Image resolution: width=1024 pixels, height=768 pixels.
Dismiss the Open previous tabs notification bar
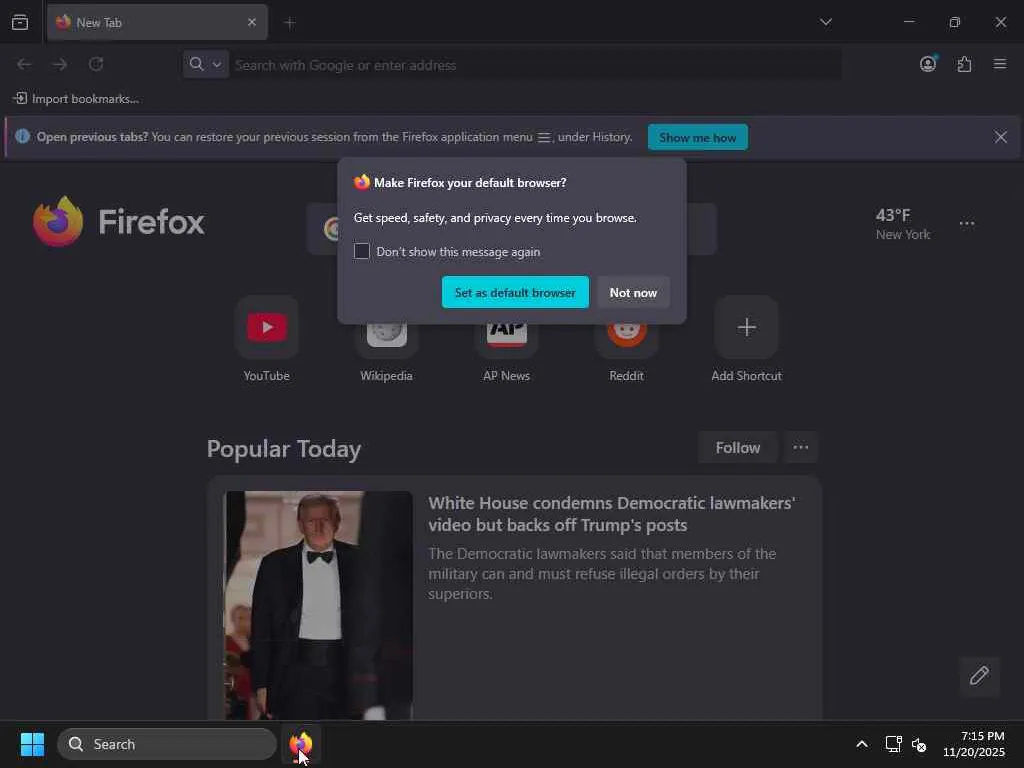[1000, 137]
